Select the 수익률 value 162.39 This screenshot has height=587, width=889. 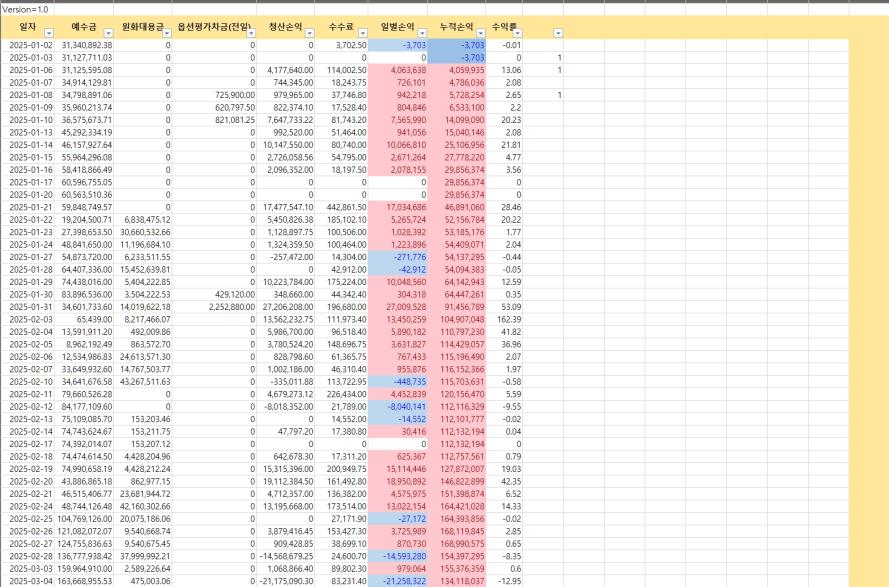pos(504,320)
